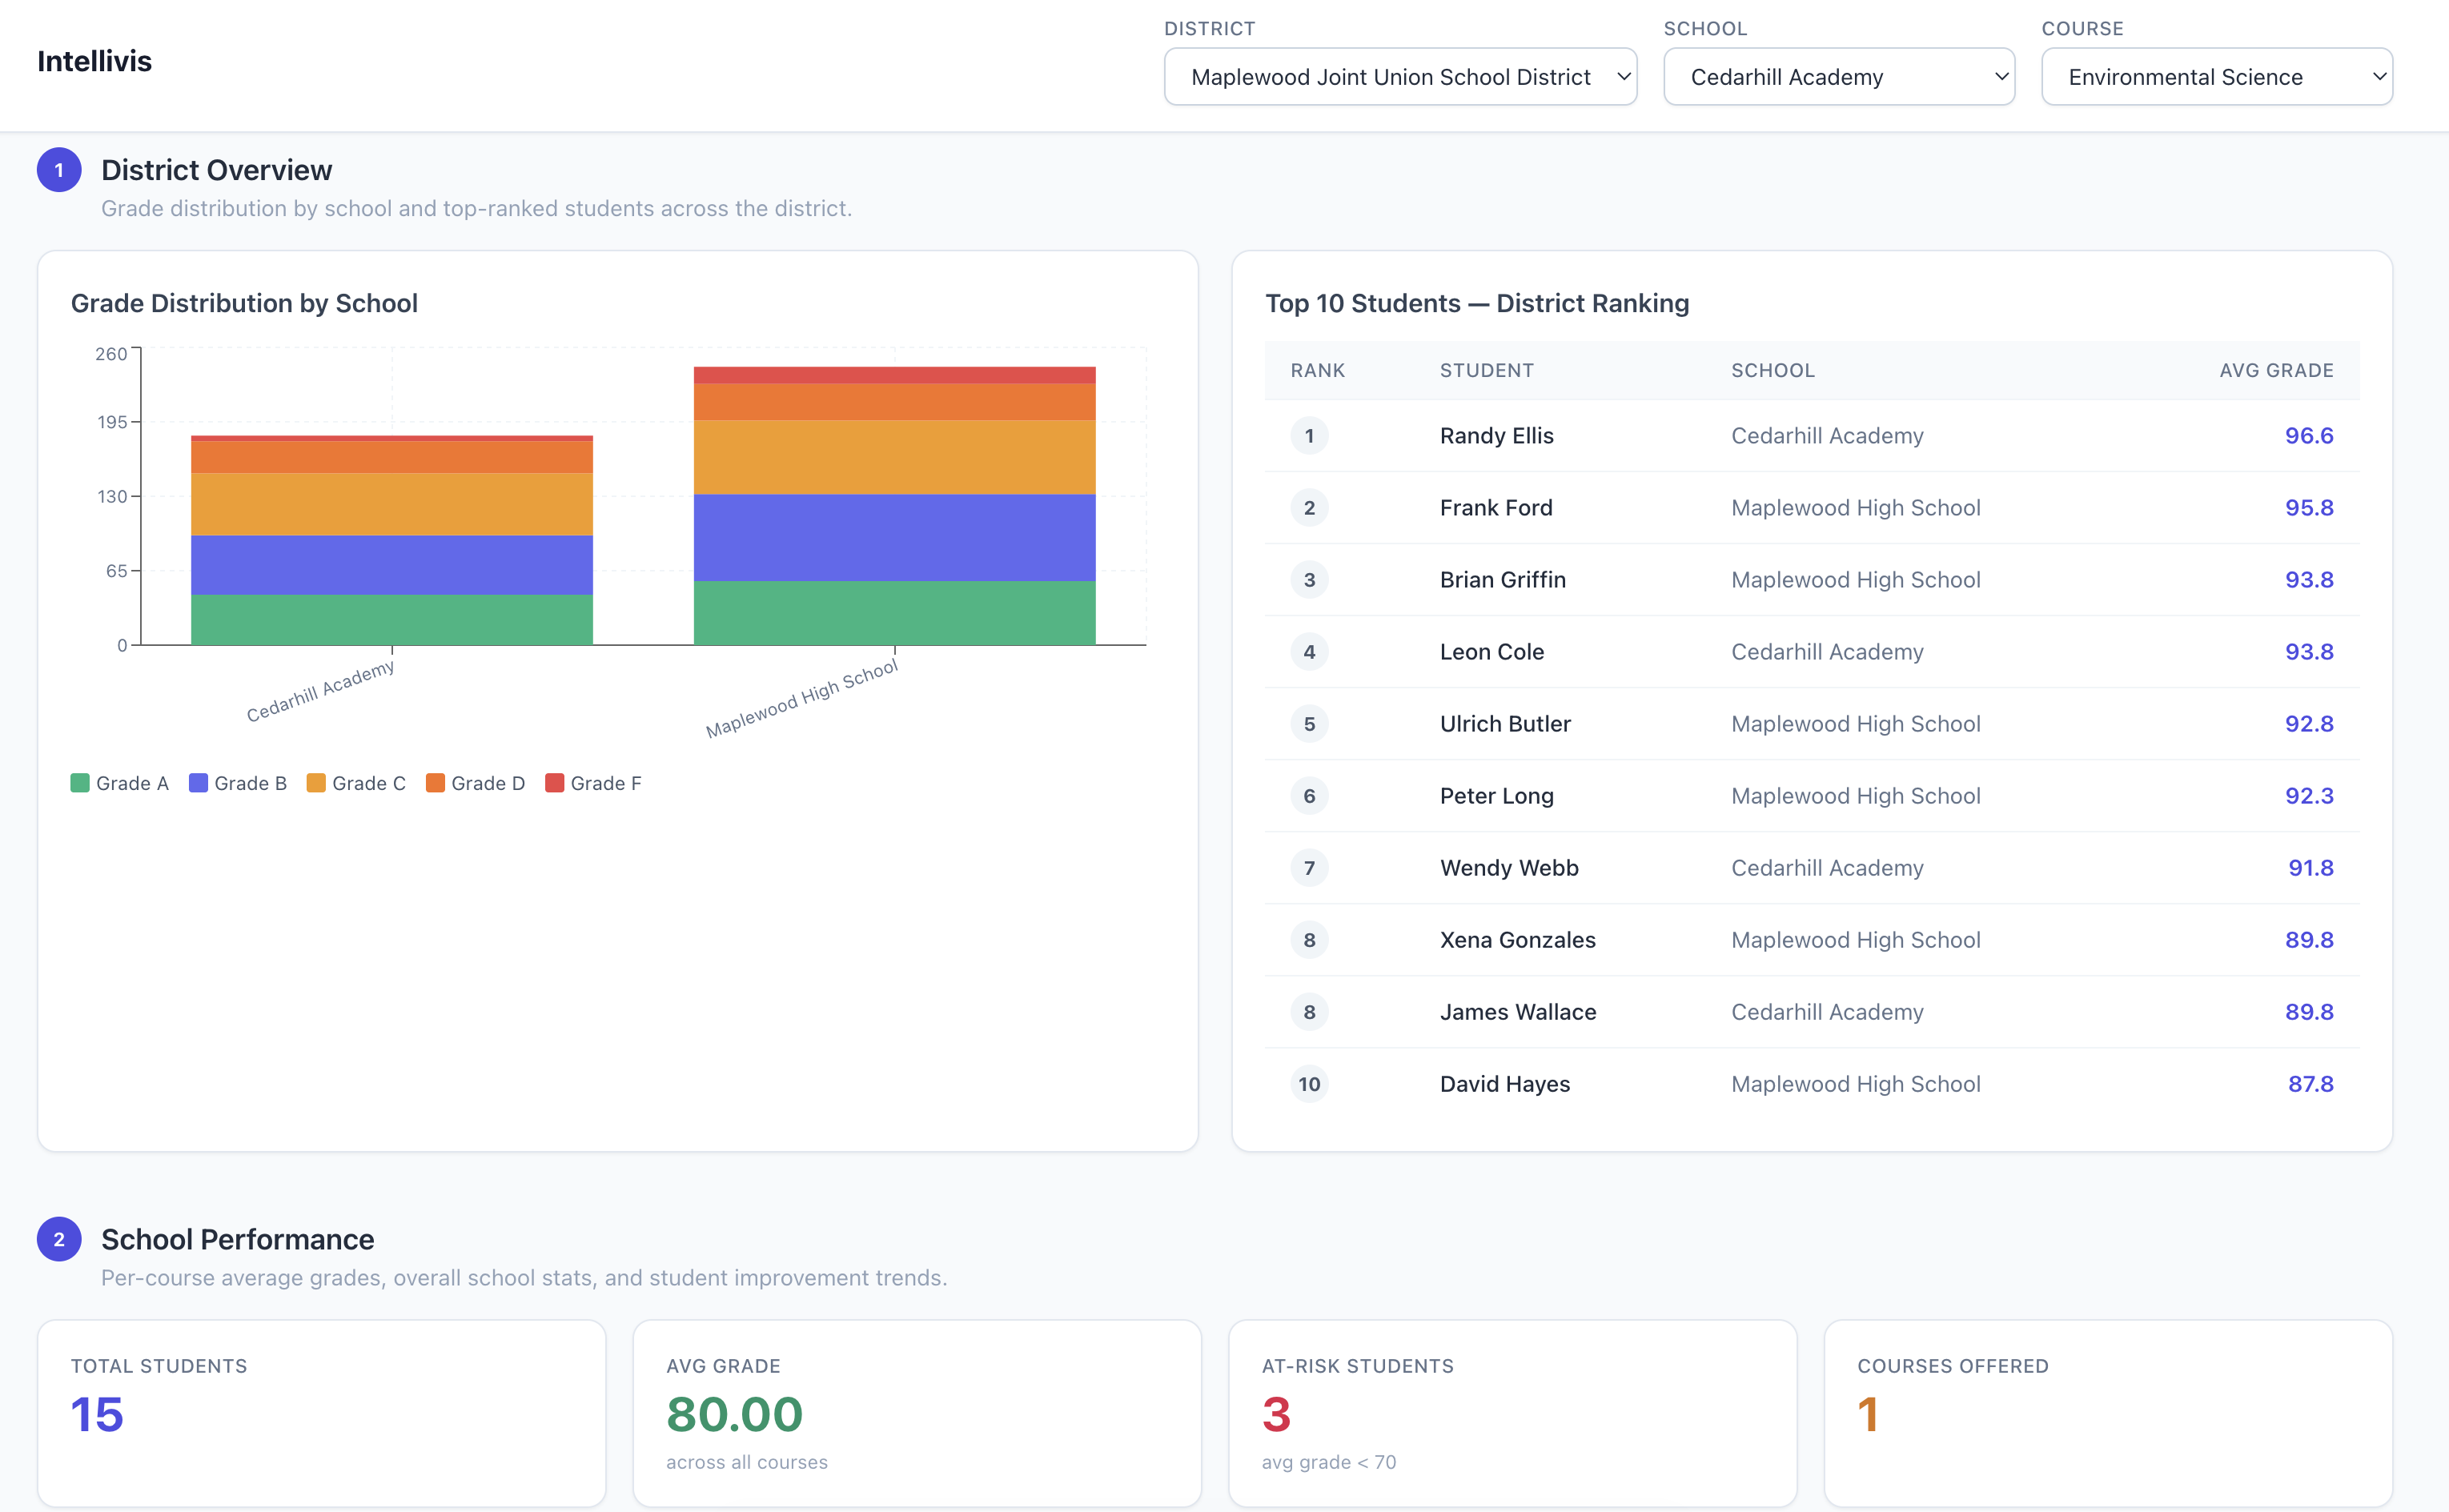Screen dimensions: 2449x1512
Task: Click the Grade F red legend square
Action: point(554,783)
